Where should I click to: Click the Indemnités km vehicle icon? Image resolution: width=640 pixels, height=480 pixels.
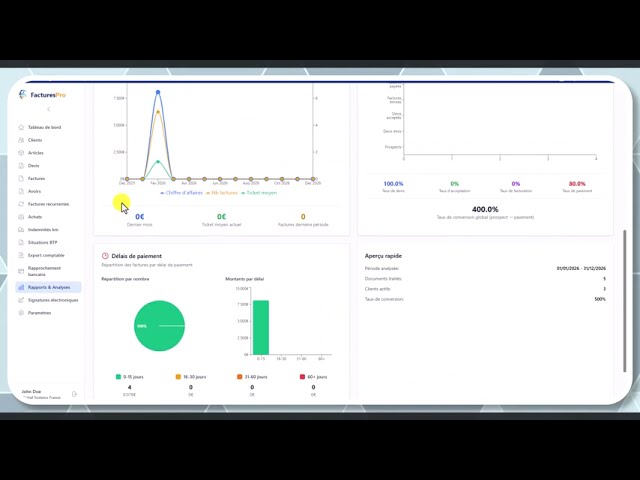coord(21,230)
